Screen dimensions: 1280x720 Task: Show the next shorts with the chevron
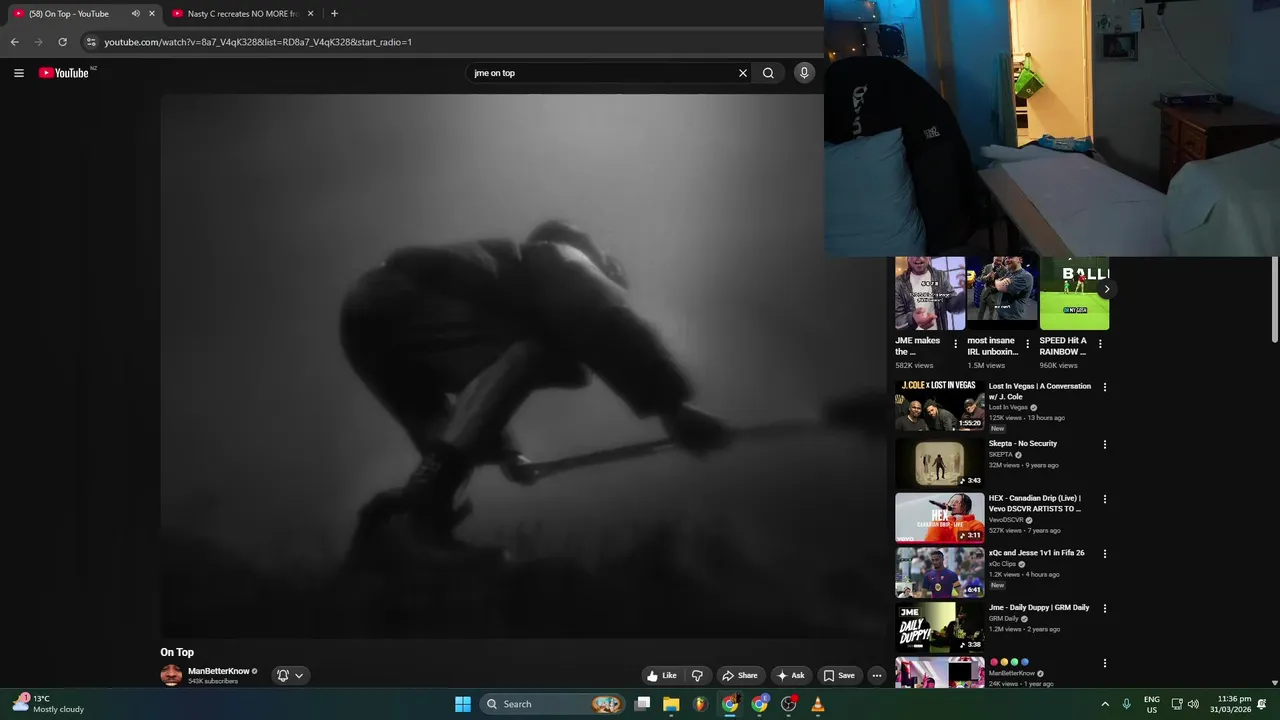tap(1106, 289)
